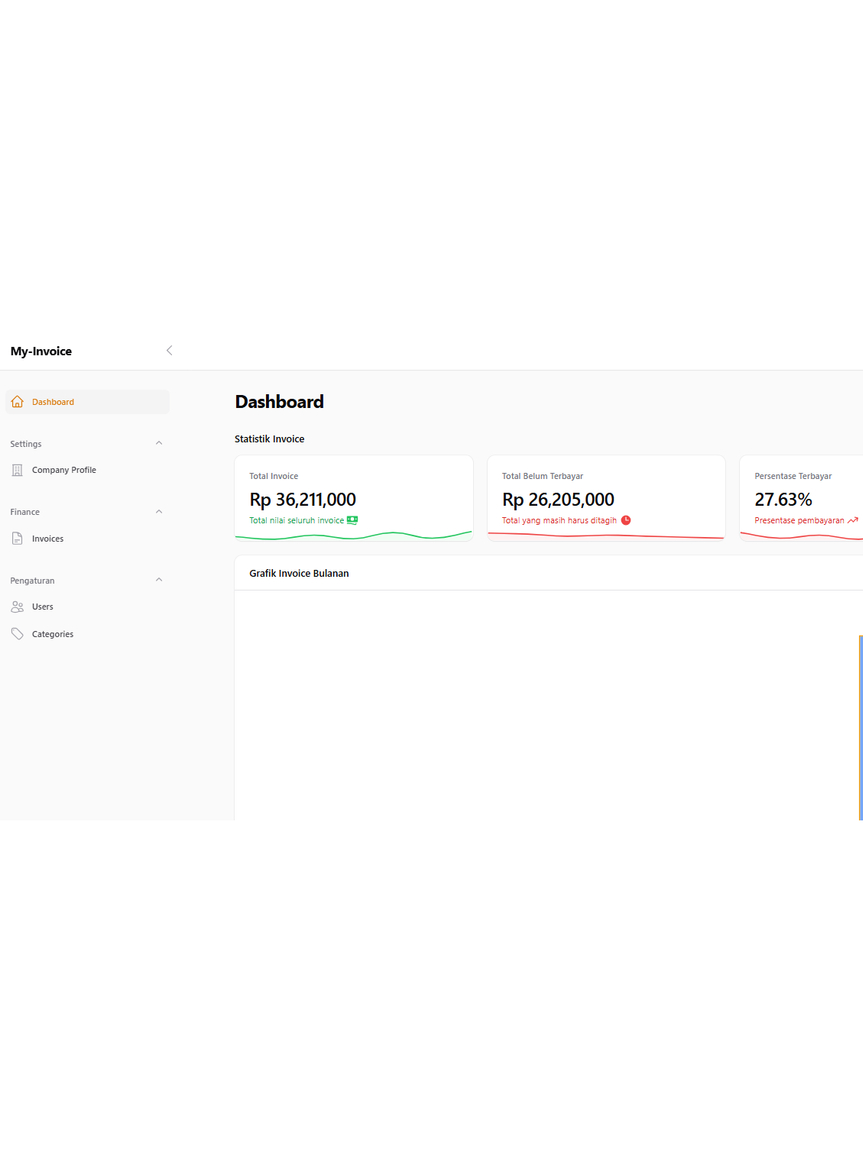
Task: Click the Company Profile building icon
Action: click(x=17, y=470)
